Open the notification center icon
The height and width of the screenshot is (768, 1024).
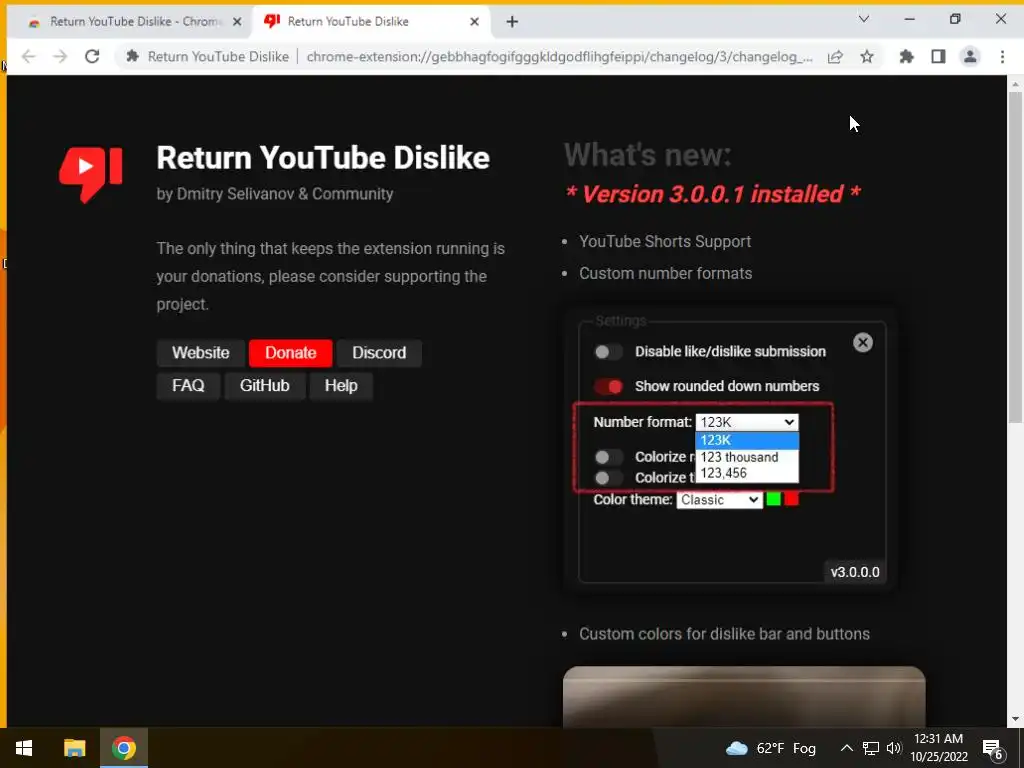[x=993, y=749]
